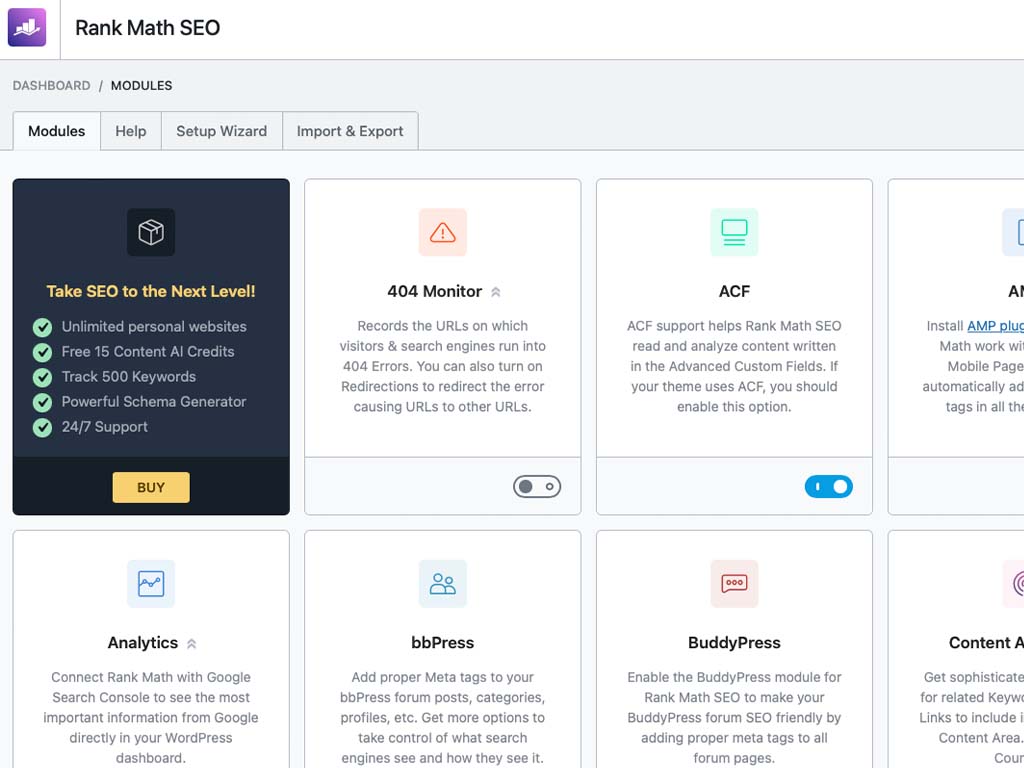Click the box icon in the upgrade banner

coord(151,232)
